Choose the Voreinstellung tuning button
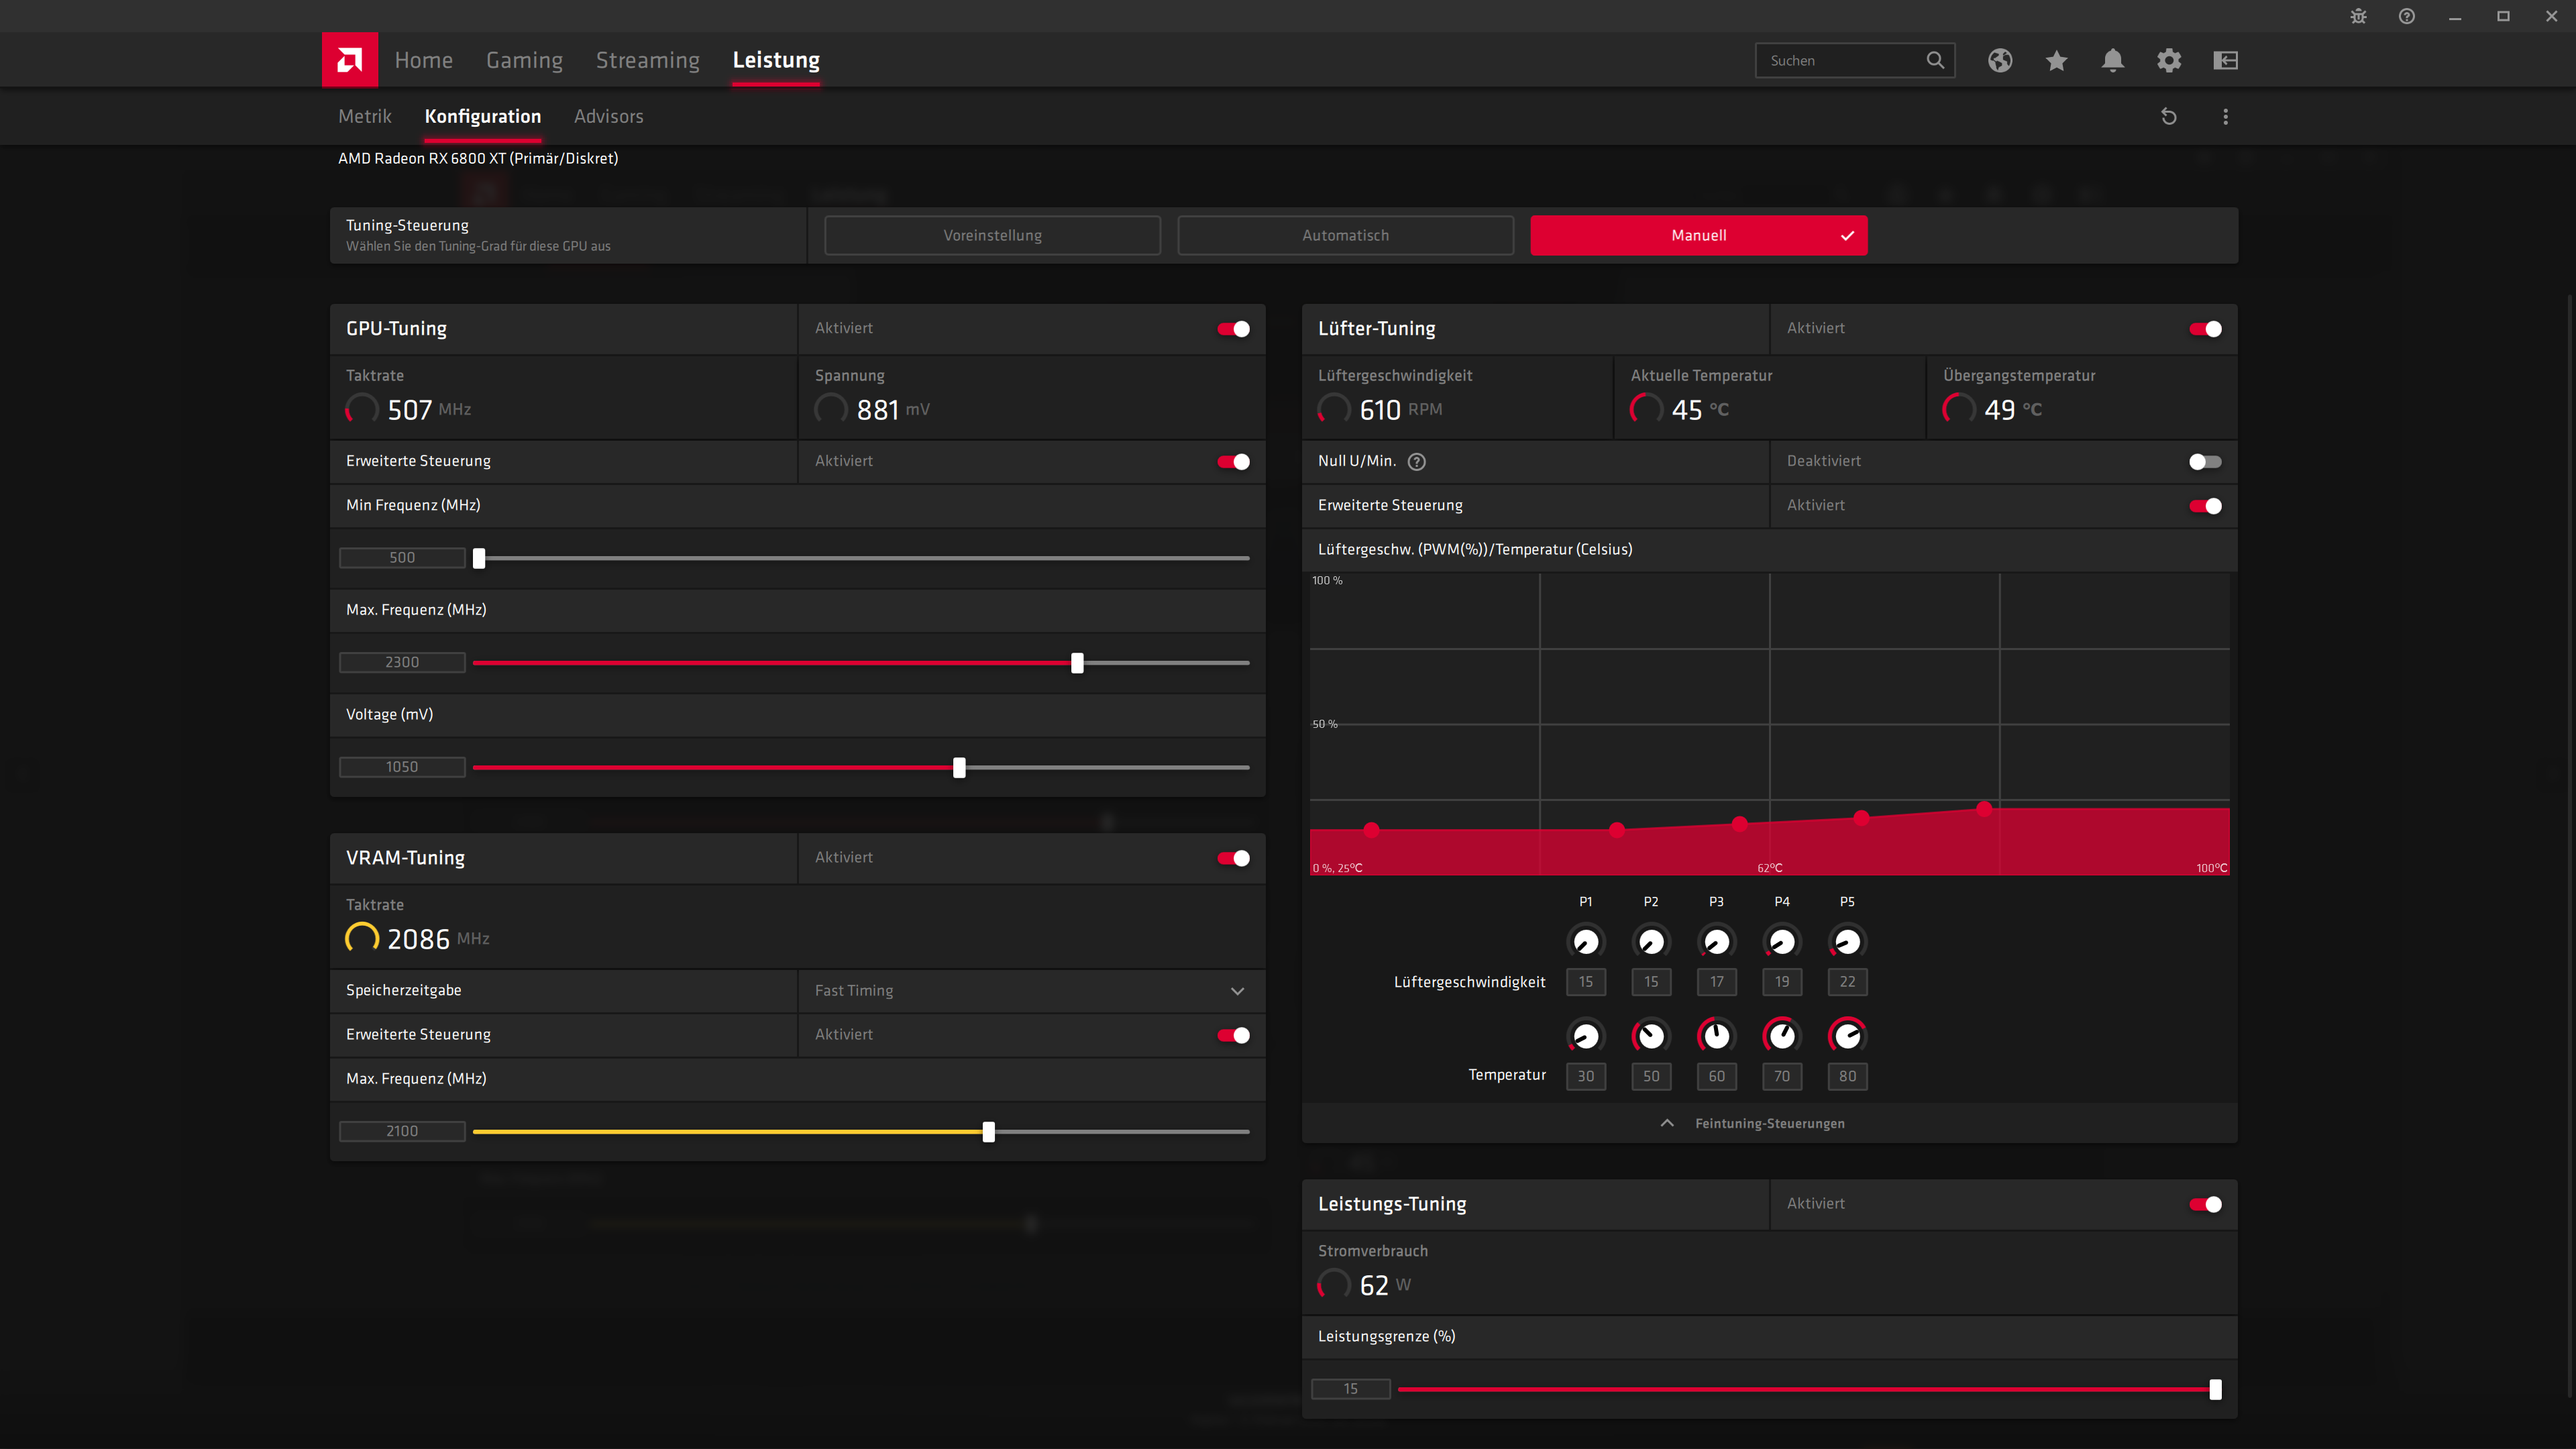2576x1449 pixels. 992,235
